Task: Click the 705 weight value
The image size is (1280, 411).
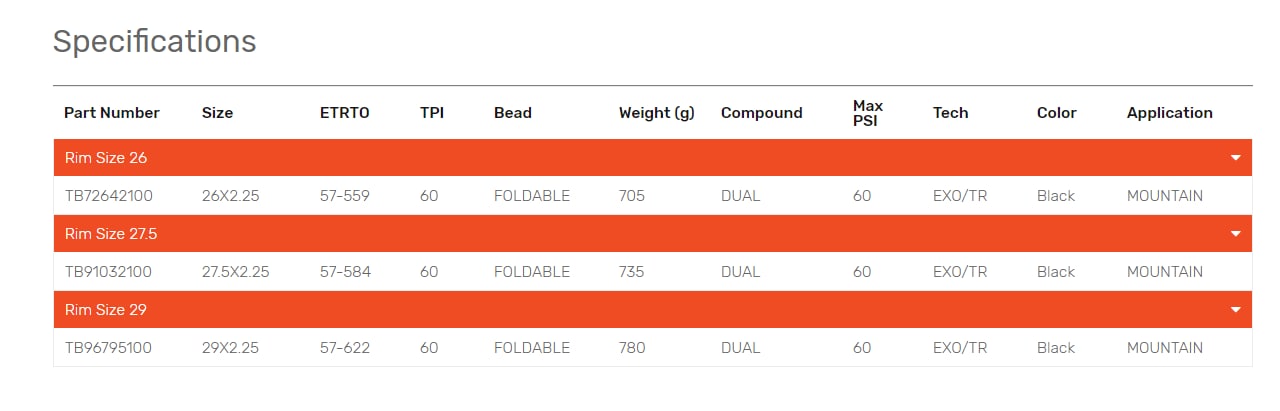Action: tap(632, 196)
